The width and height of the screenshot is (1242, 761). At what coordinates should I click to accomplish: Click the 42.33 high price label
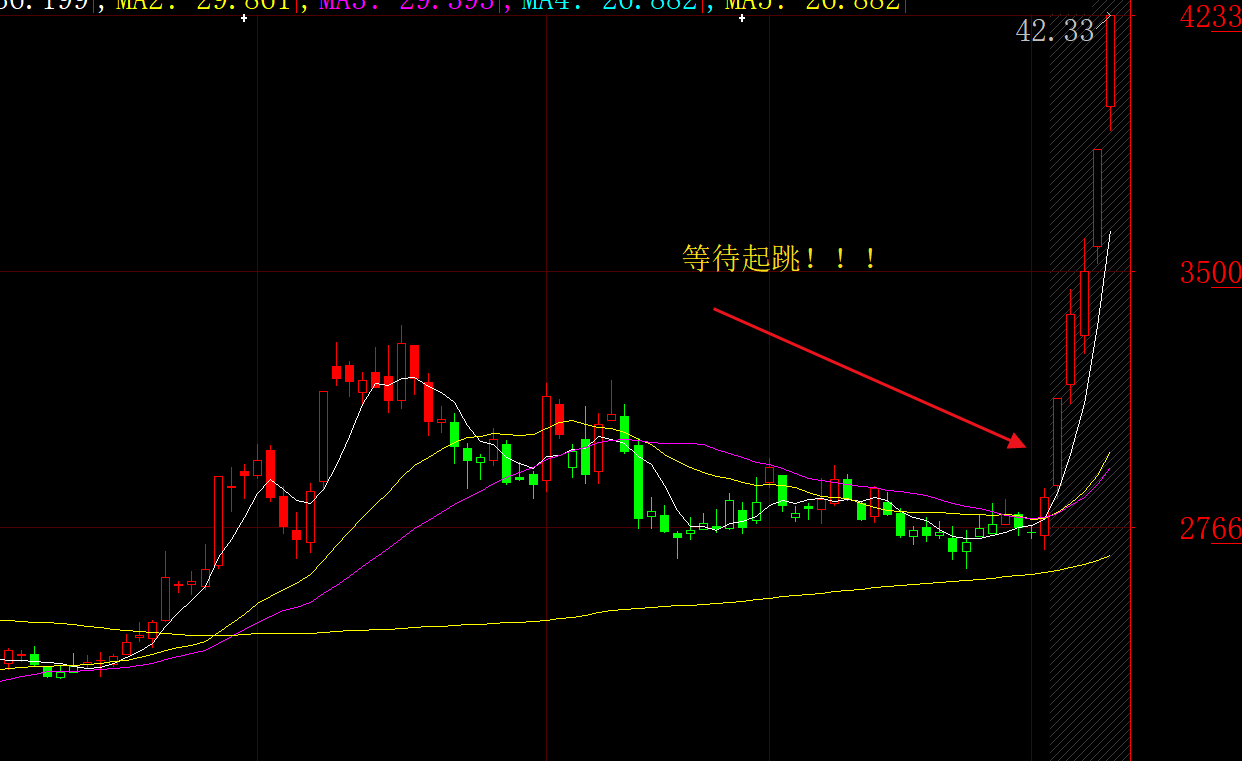(x=1055, y=31)
